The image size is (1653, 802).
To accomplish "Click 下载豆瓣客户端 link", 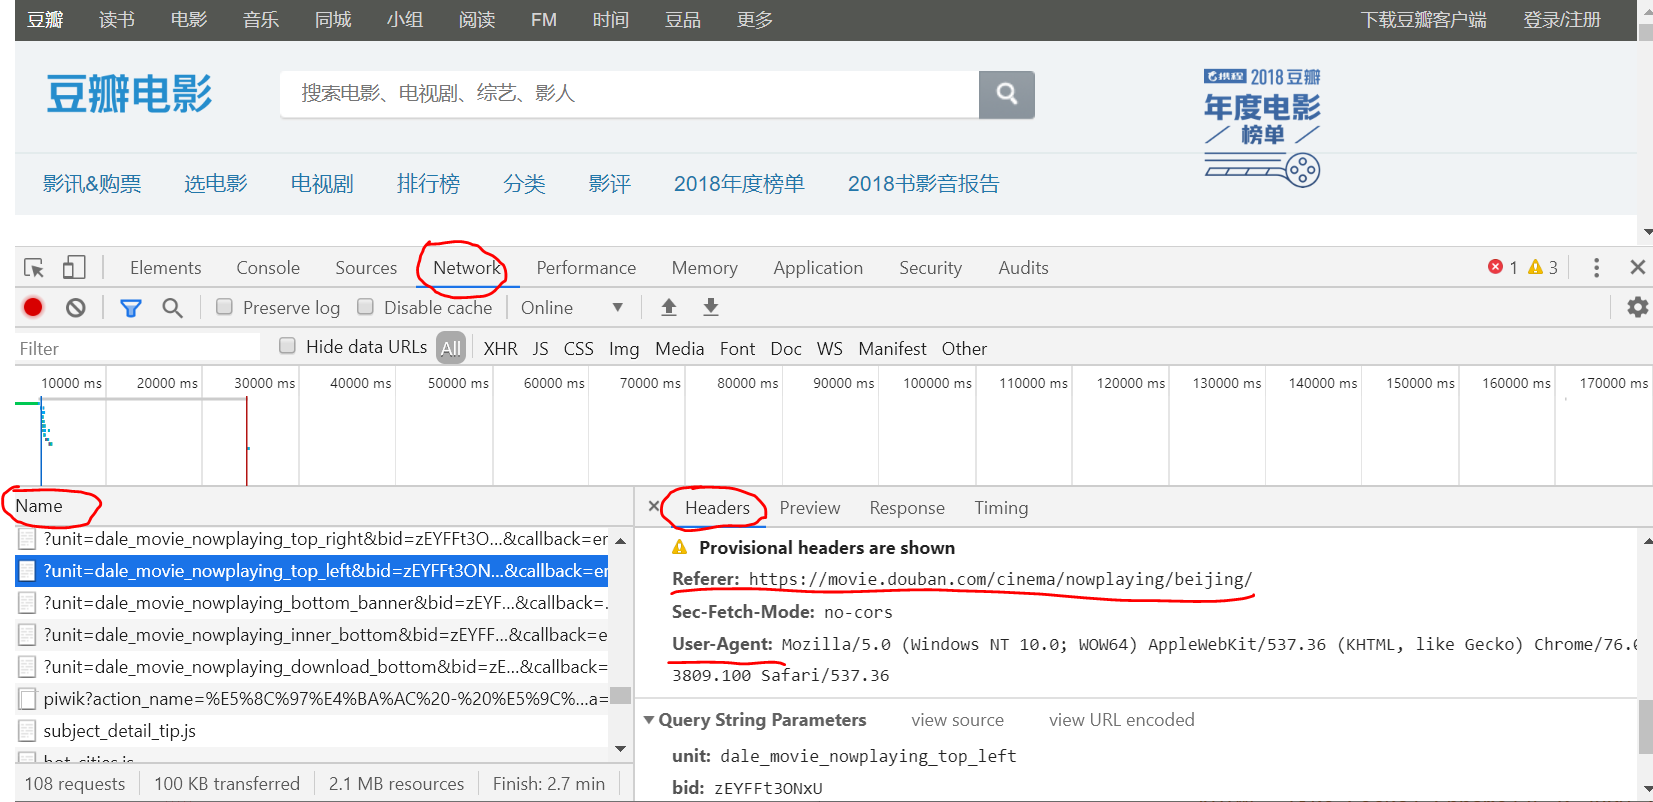I will click(1423, 20).
